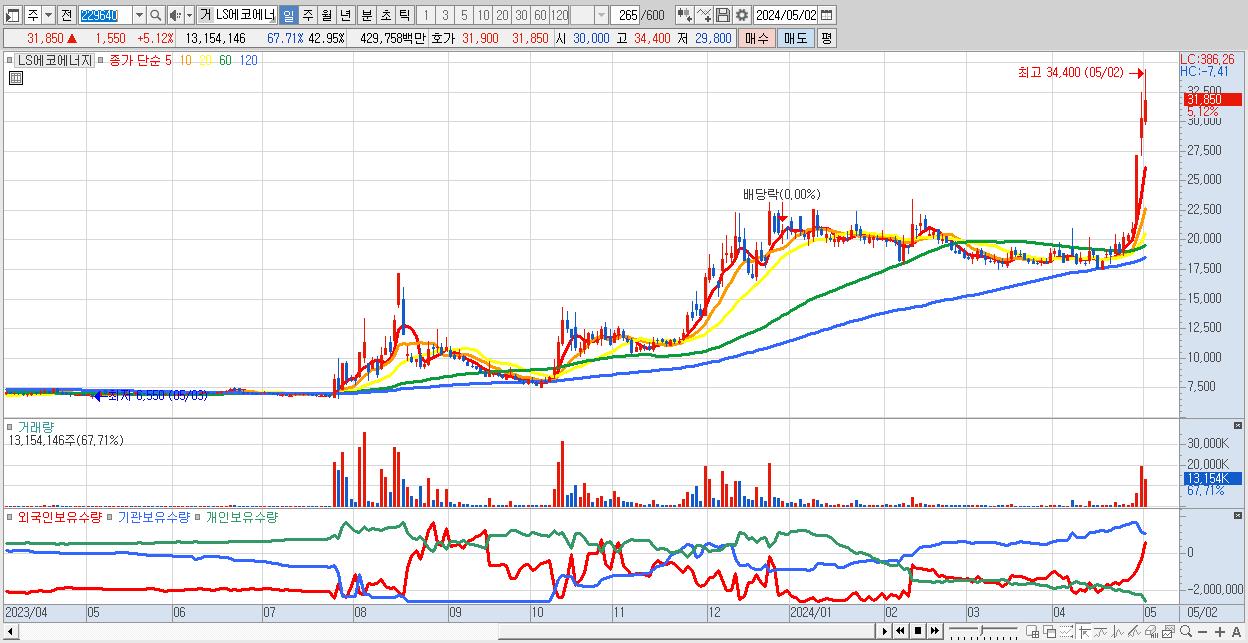1248x643 pixels.
Task: Choose interval button 10
Action: pyautogui.click(x=483, y=15)
